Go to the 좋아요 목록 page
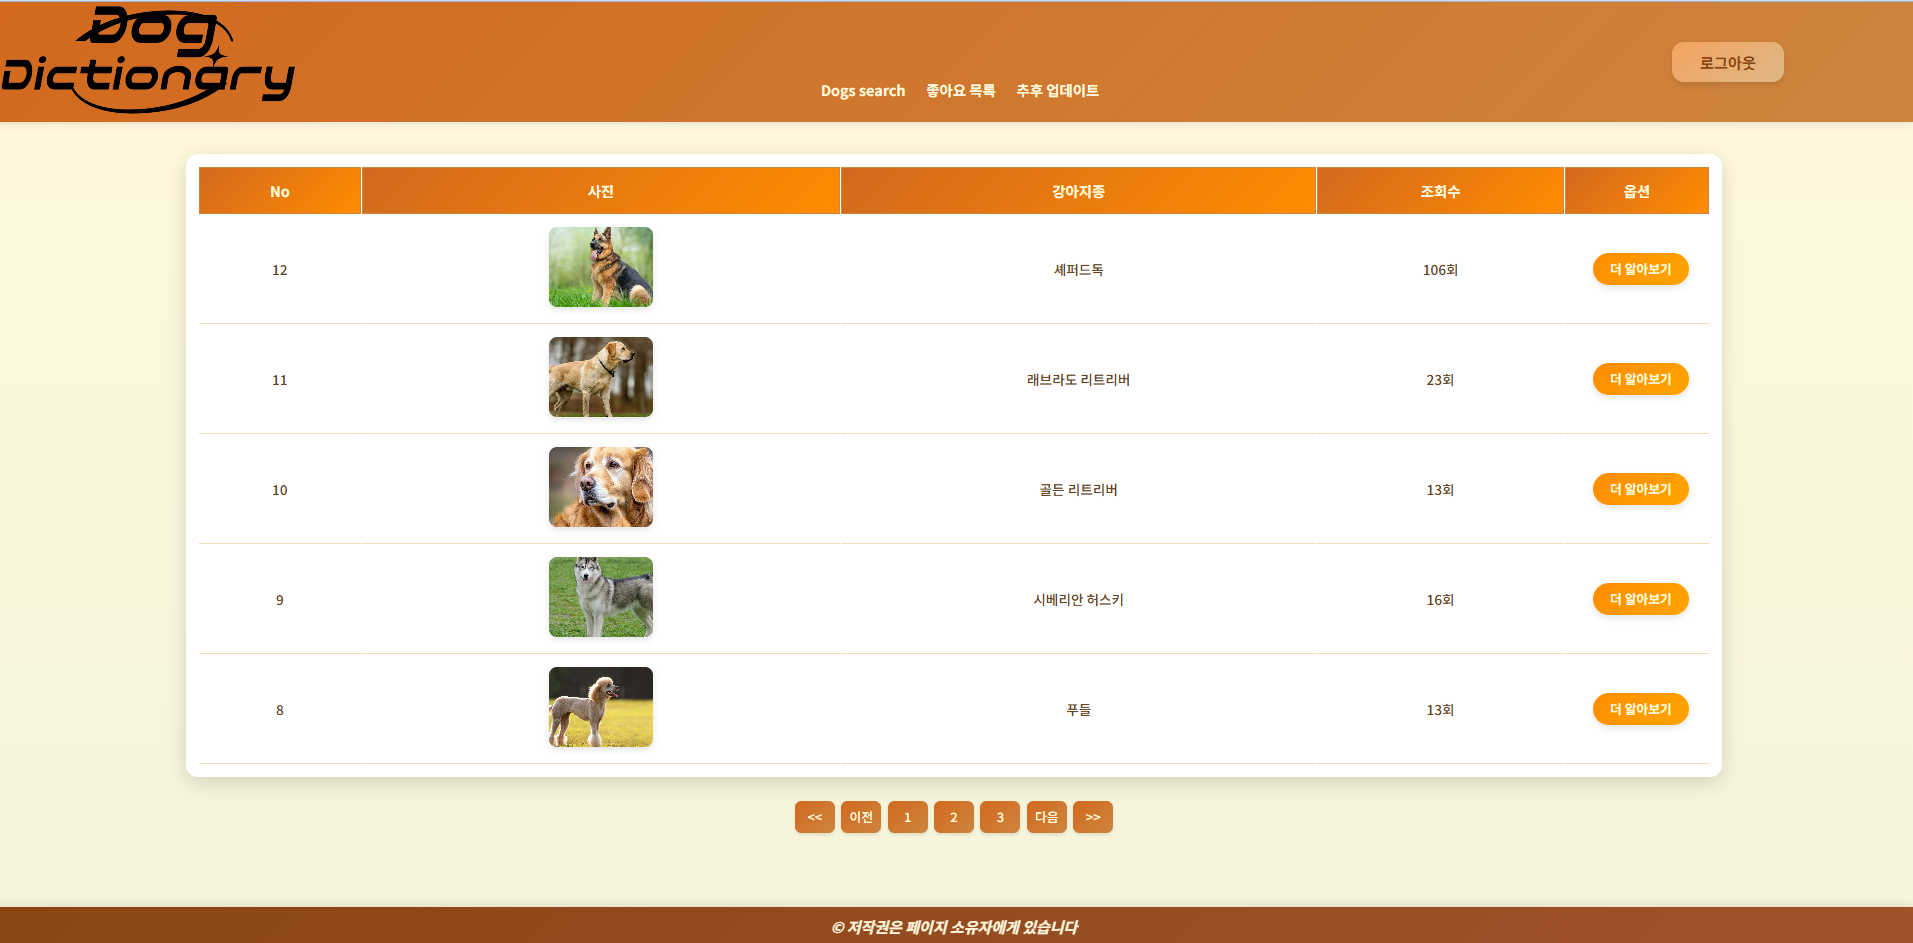Screen dimensions: 1913x943 [960, 91]
